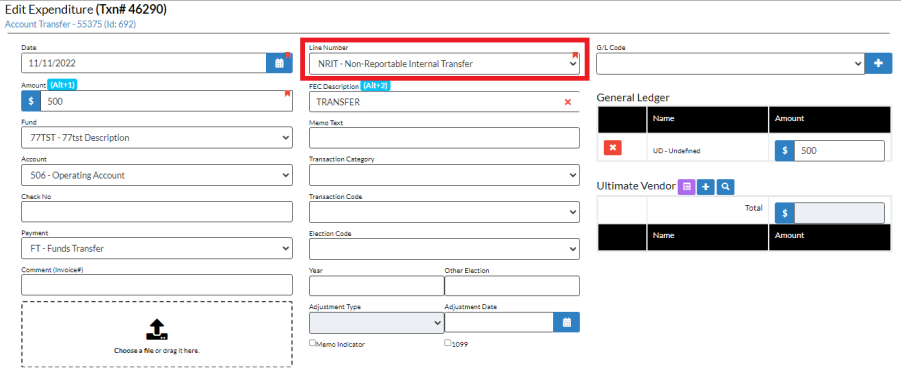Search Ultimate Vendor with magnifier icon
Image resolution: width=901 pixels, height=369 pixels.
(726, 186)
